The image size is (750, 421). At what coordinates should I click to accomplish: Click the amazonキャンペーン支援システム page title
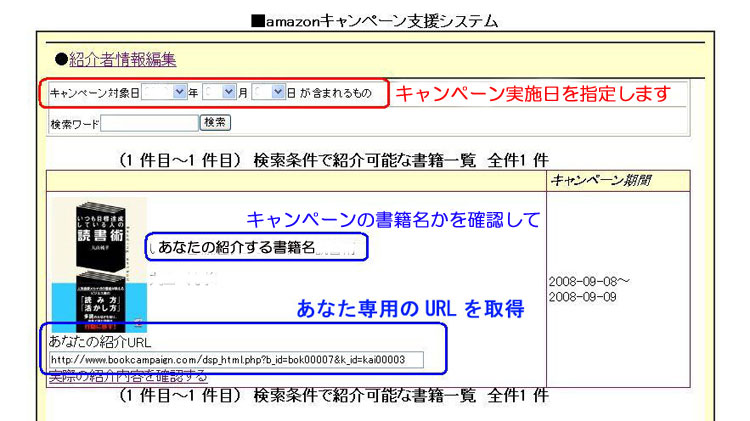point(375,20)
